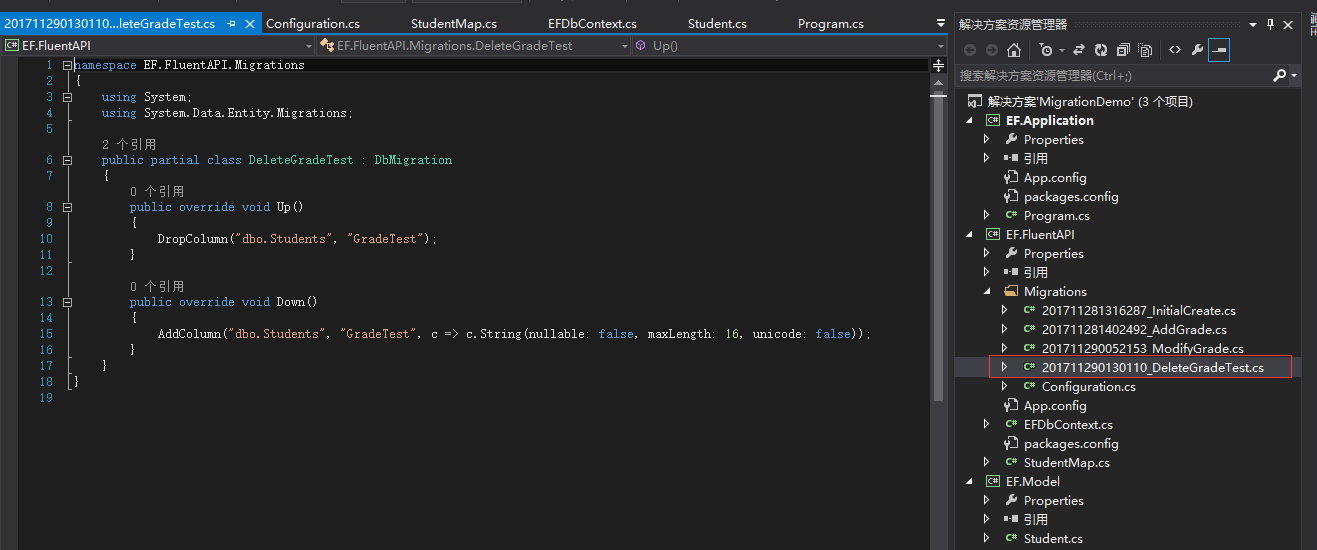Click the Solution Explorer search box

[x=1113, y=75]
